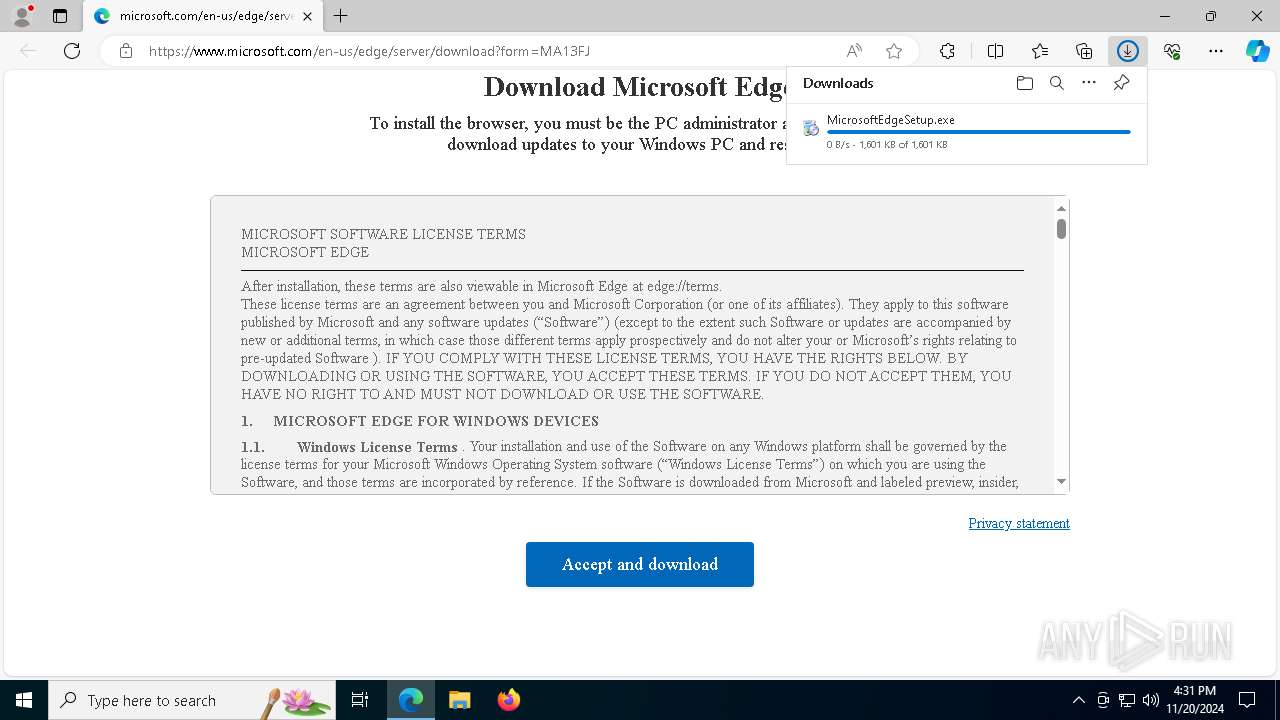The width and height of the screenshot is (1280, 720).
Task: Open downloads folder icon in Downloads panel
Action: (1024, 83)
